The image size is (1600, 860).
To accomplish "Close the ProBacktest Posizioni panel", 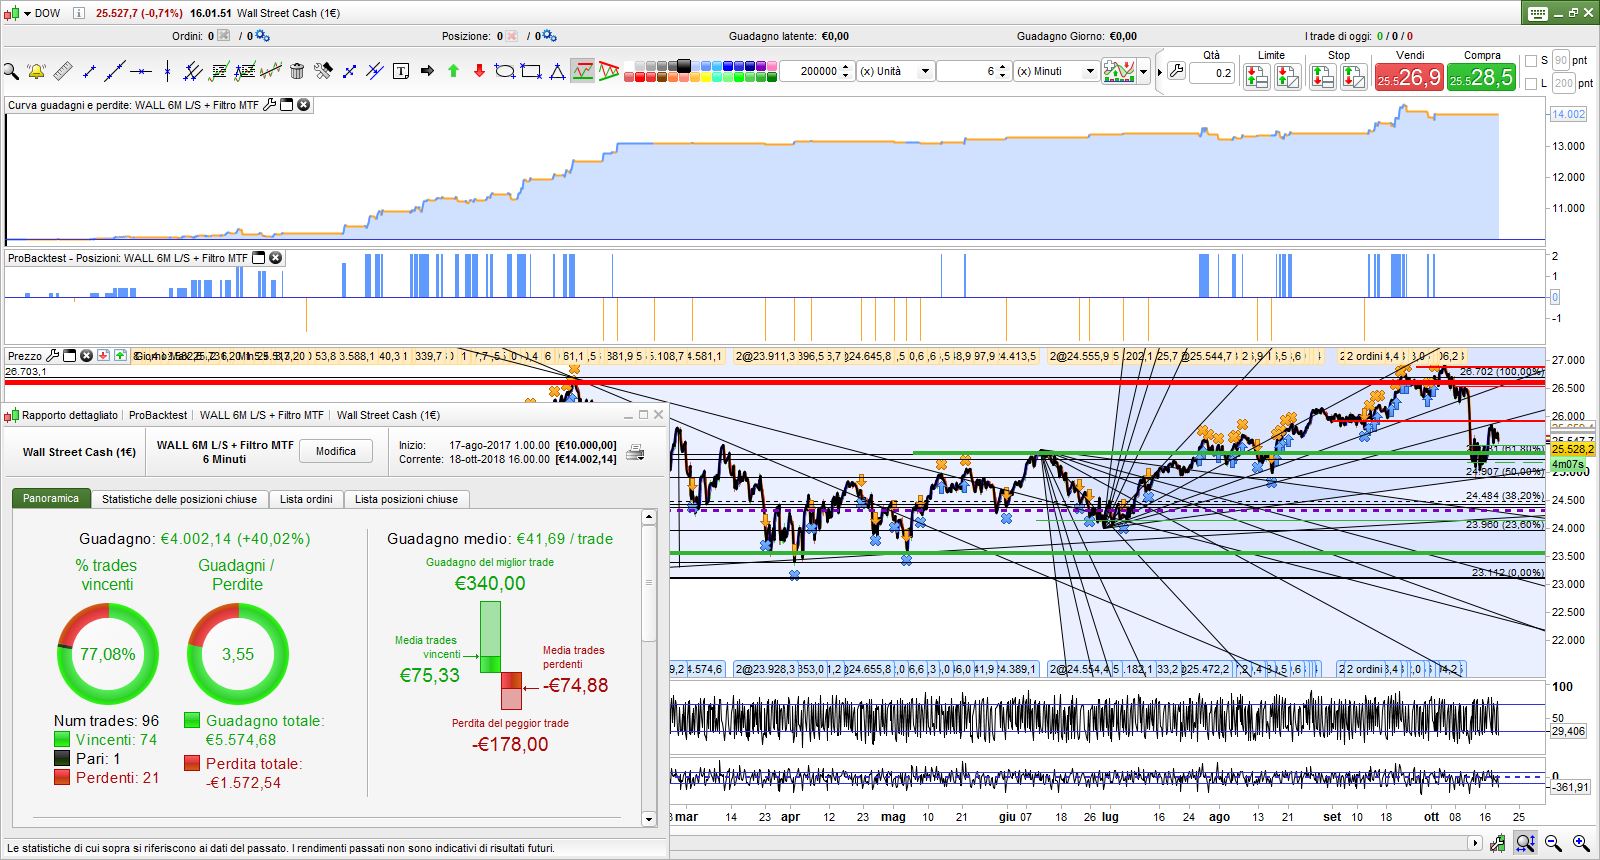I will (276, 258).
